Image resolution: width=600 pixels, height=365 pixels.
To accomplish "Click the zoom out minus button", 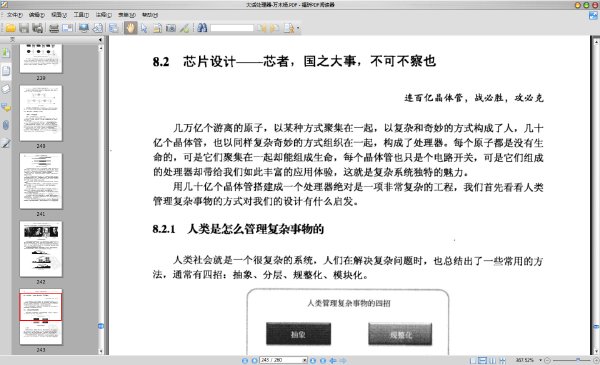I will click(x=547, y=360).
